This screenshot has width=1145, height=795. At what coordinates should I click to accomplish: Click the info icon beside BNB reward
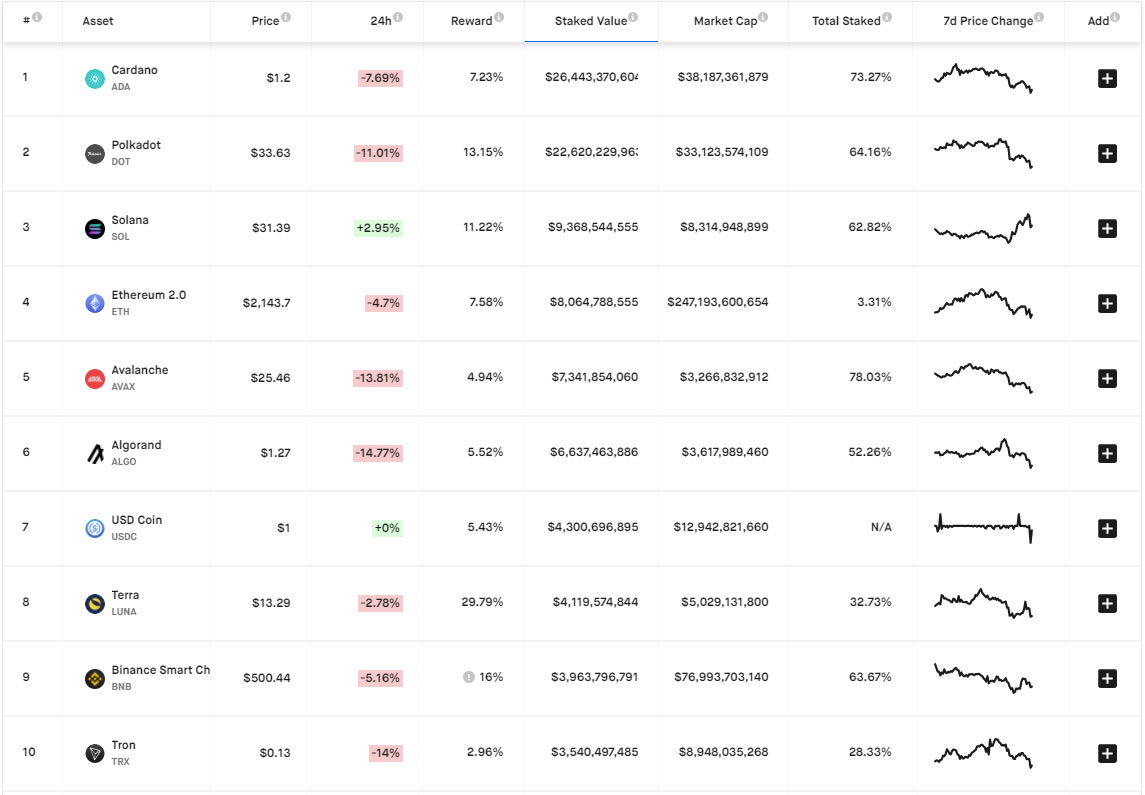(x=468, y=677)
